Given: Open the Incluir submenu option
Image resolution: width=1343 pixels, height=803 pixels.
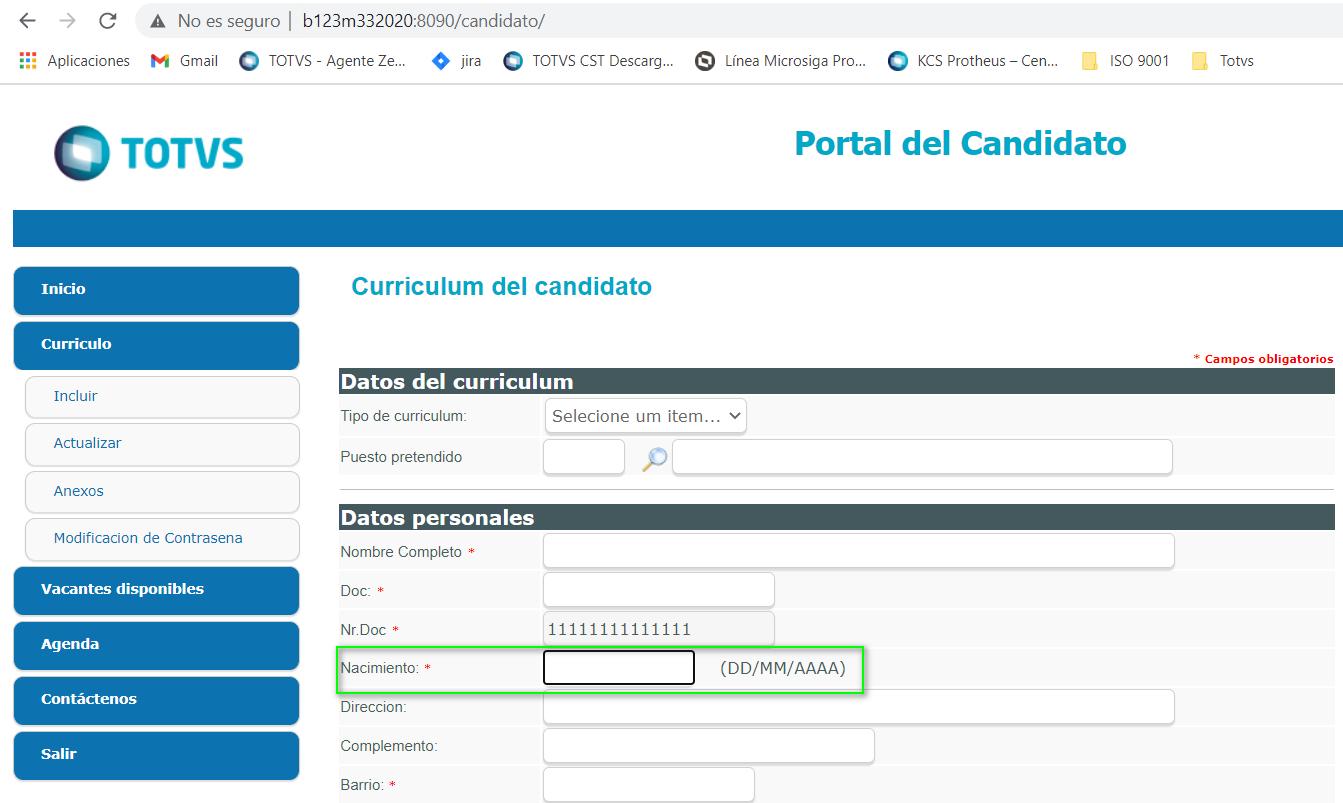Looking at the screenshot, I should 162,397.
